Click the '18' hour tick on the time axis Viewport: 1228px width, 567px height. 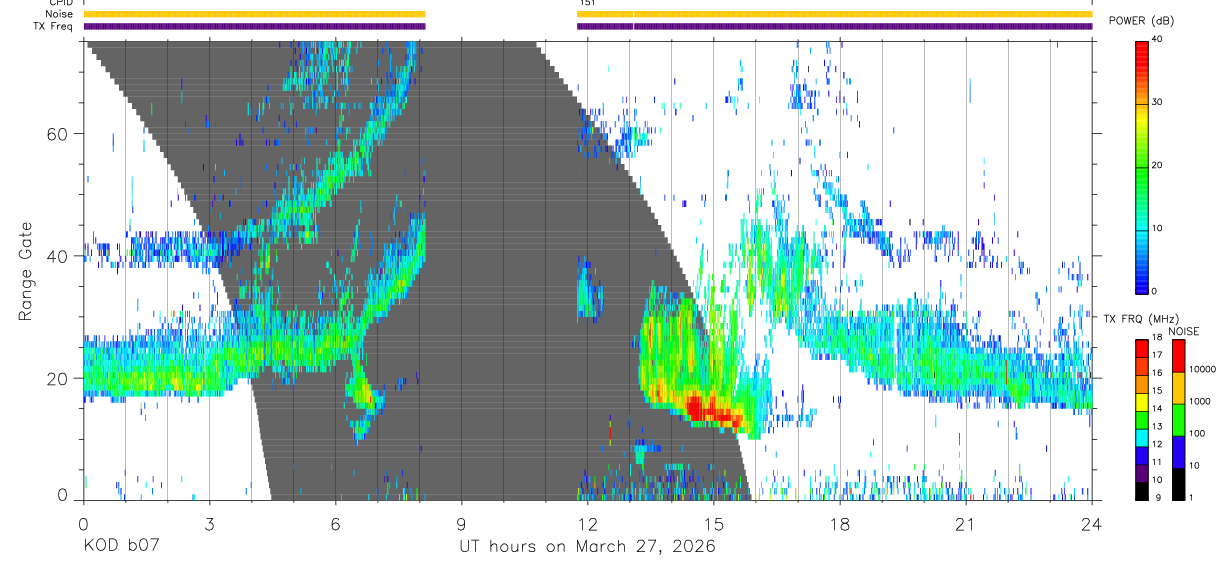coord(840,523)
